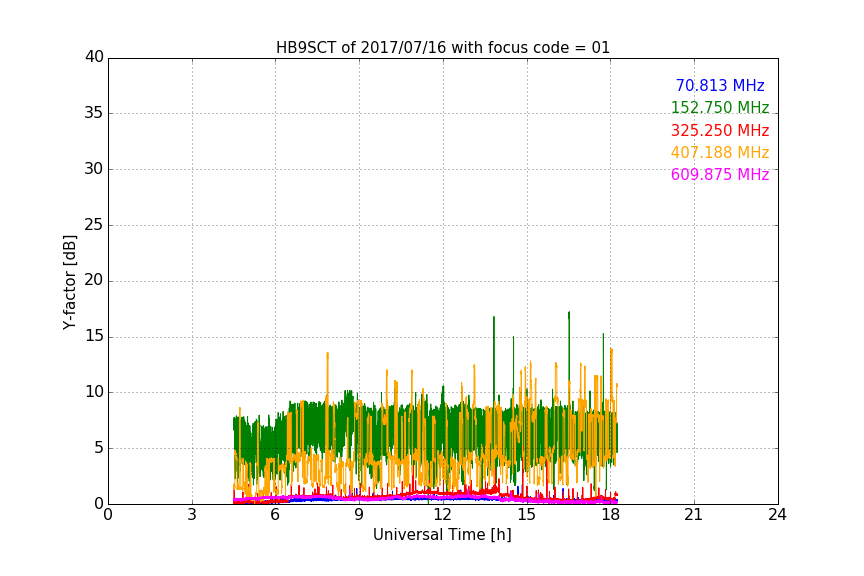This screenshot has height=576, width=864.
Task: Click the 'Y-factor [dB]' axis label
Action: coord(69,282)
